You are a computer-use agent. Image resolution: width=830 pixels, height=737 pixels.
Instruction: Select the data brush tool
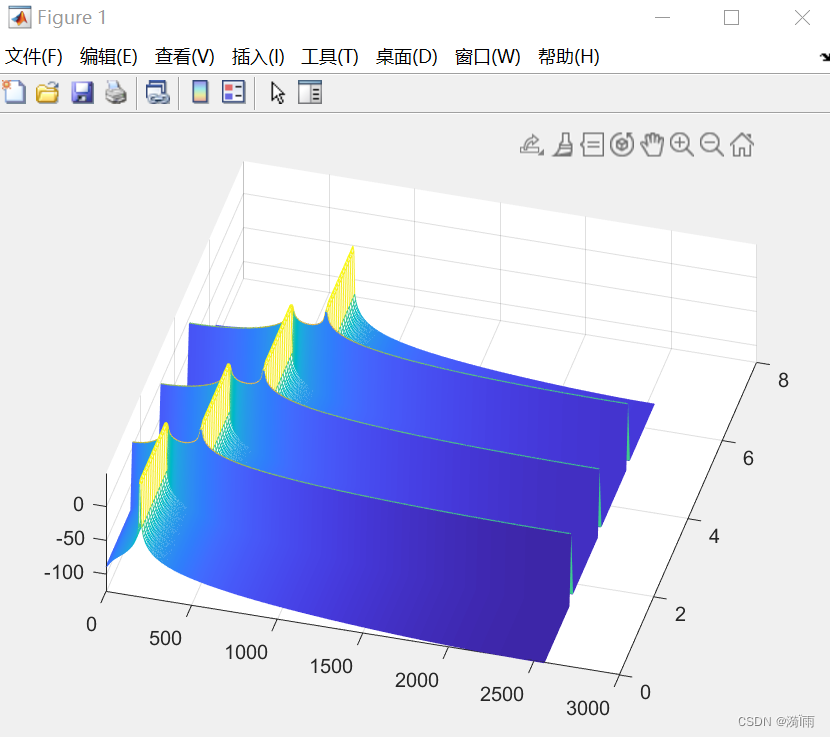[x=563, y=144]
